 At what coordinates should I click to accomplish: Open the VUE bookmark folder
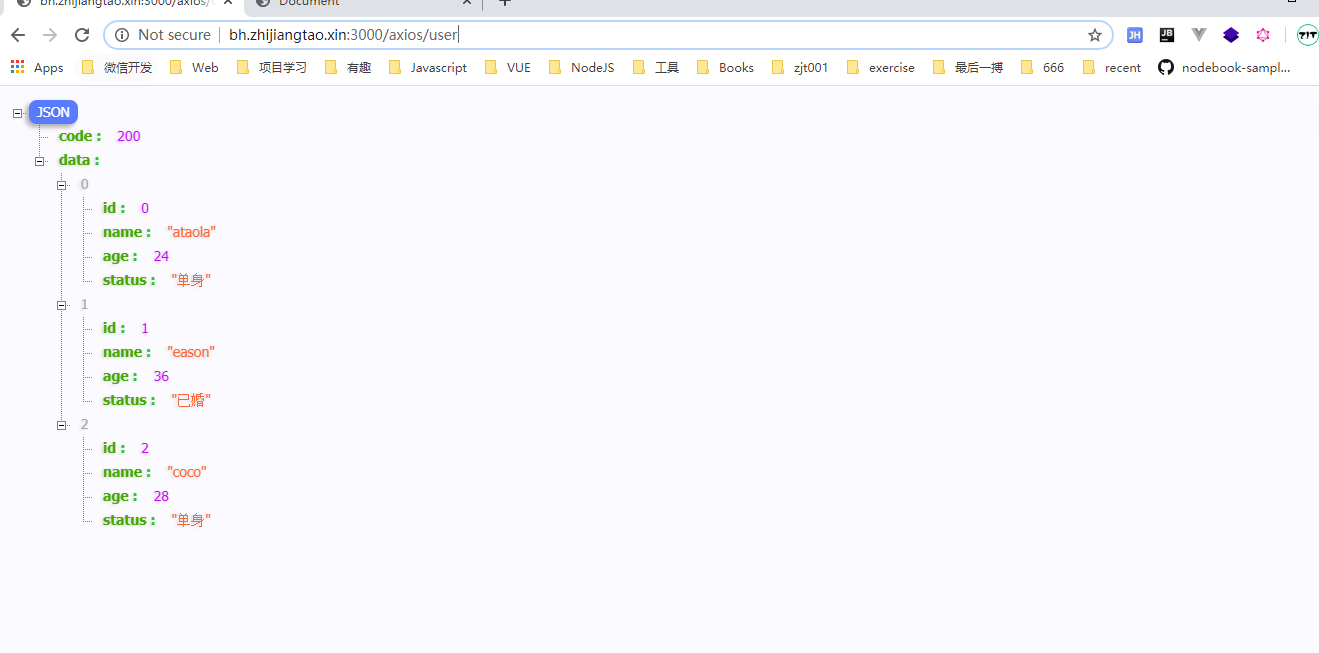(508, 67)
